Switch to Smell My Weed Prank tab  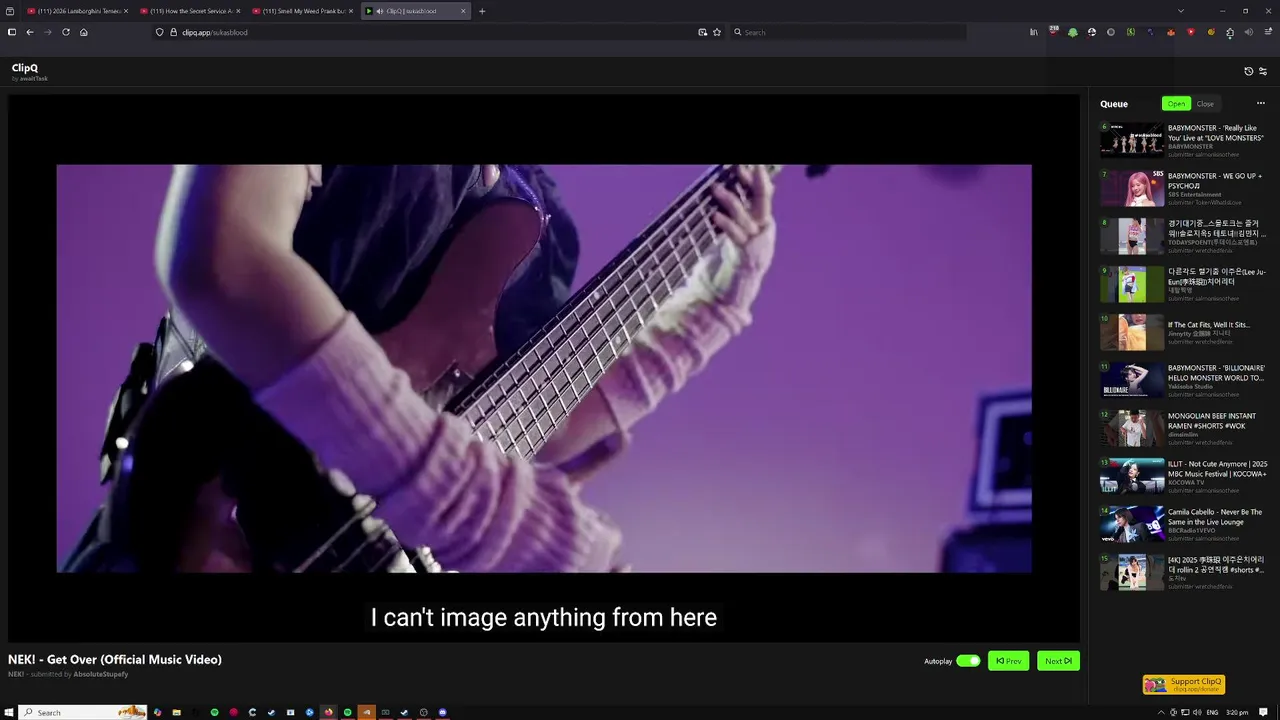[x=300, y=11]
